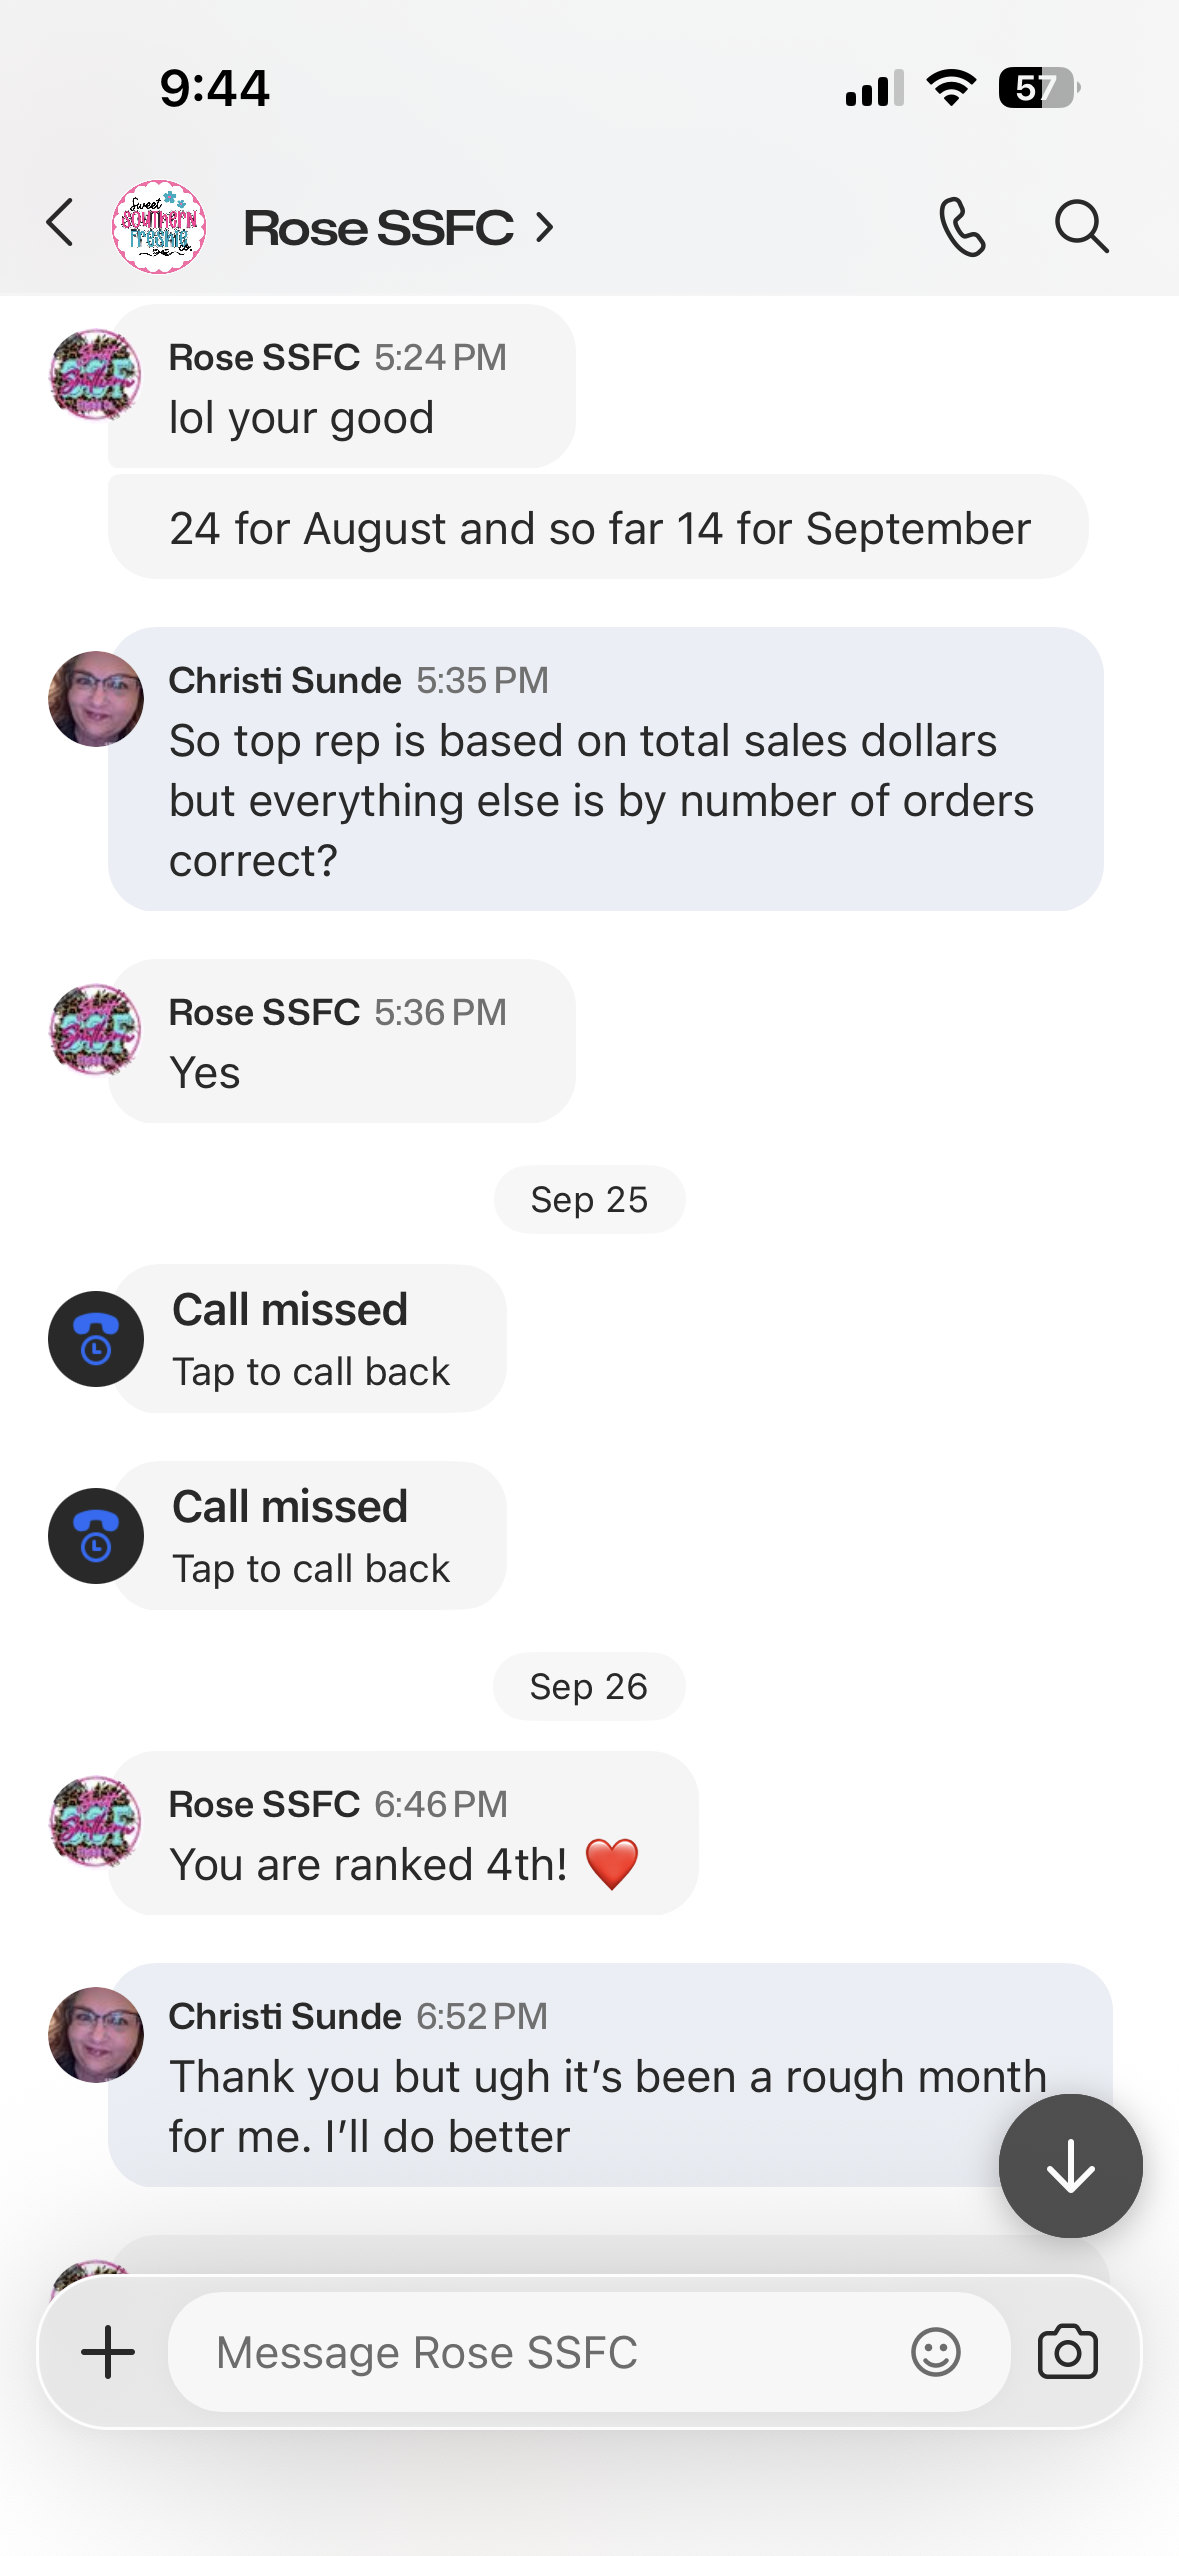Screen dimensions: 1179x2556
Task: Tap second missed call phone icon
Action: pyautogui.click(x=96, y=1536)
